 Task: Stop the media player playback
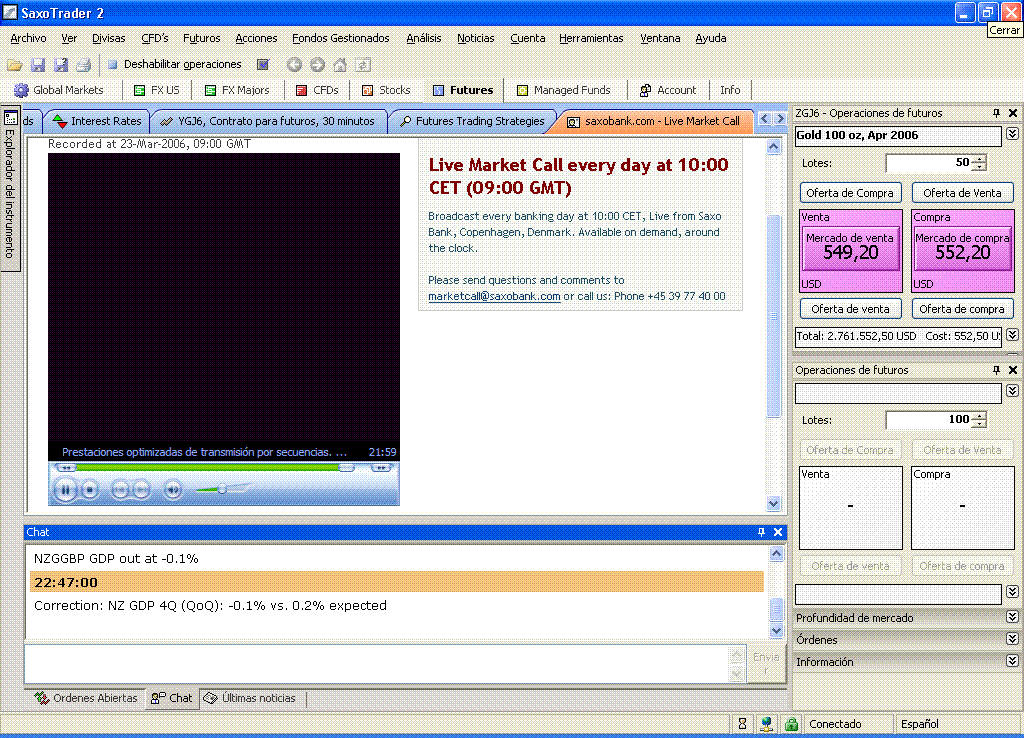pyautogui.click(x=90, y=489)
